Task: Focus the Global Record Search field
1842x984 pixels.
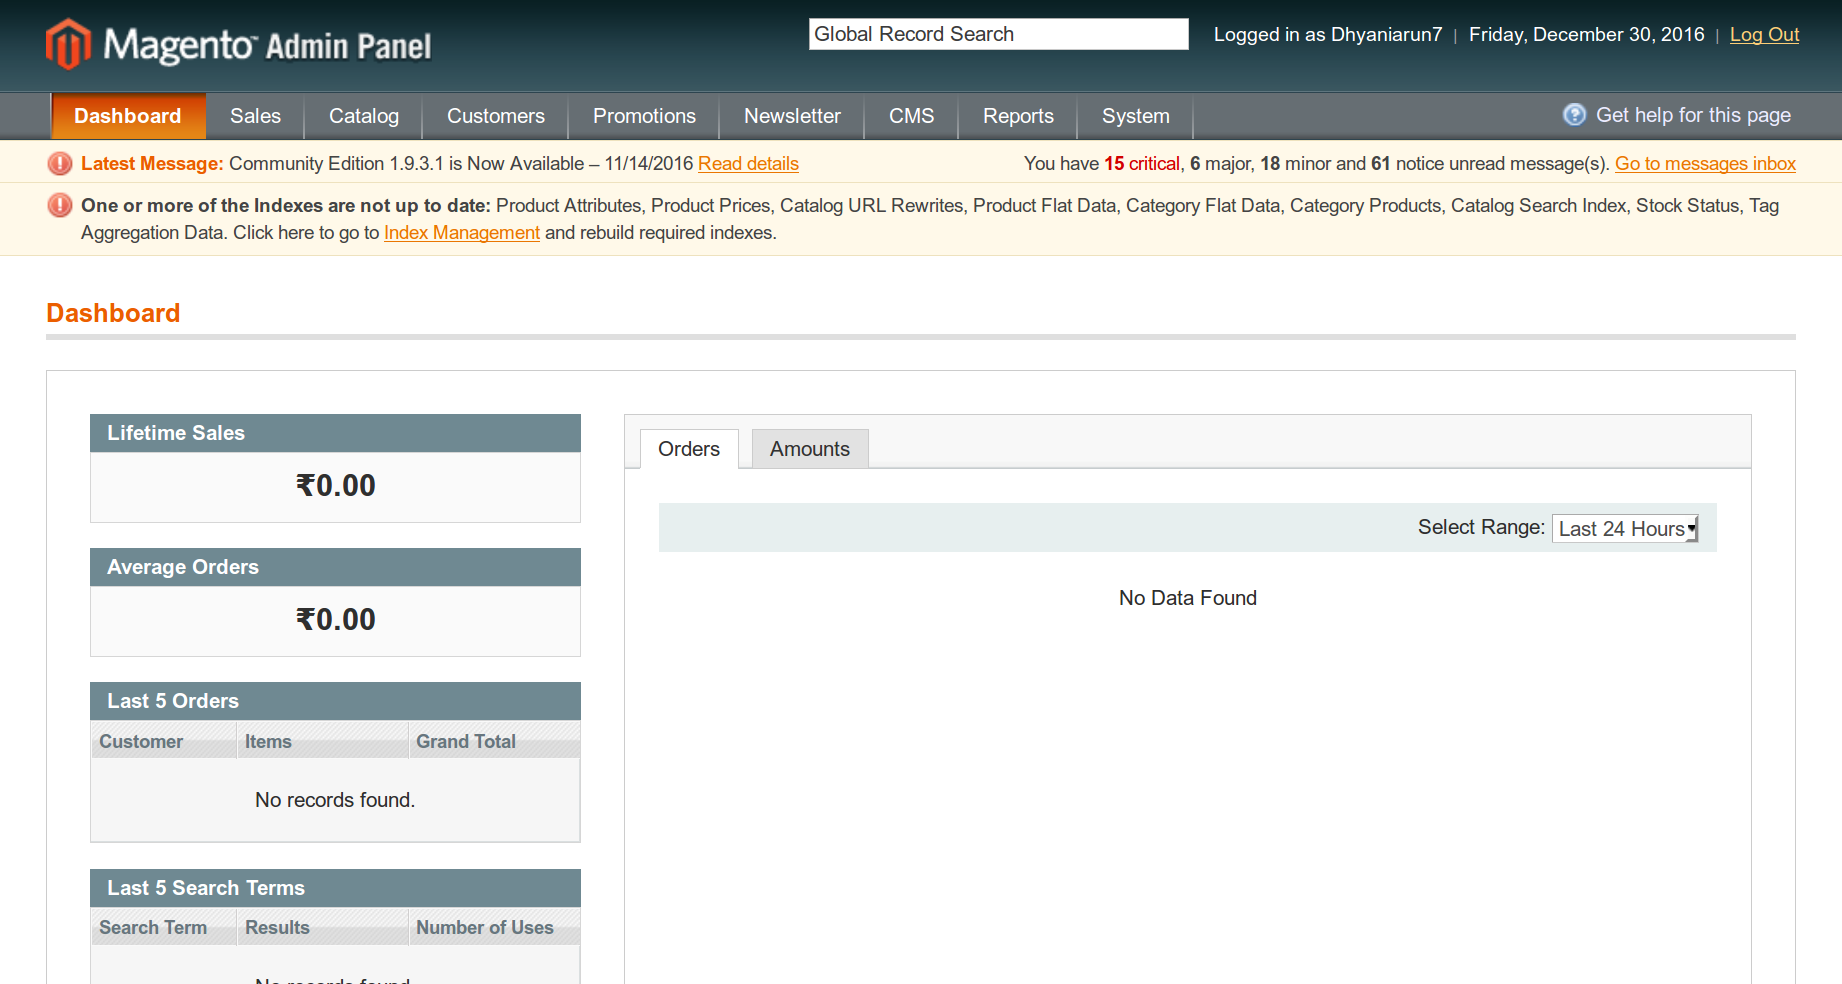Action: (998, 34)
